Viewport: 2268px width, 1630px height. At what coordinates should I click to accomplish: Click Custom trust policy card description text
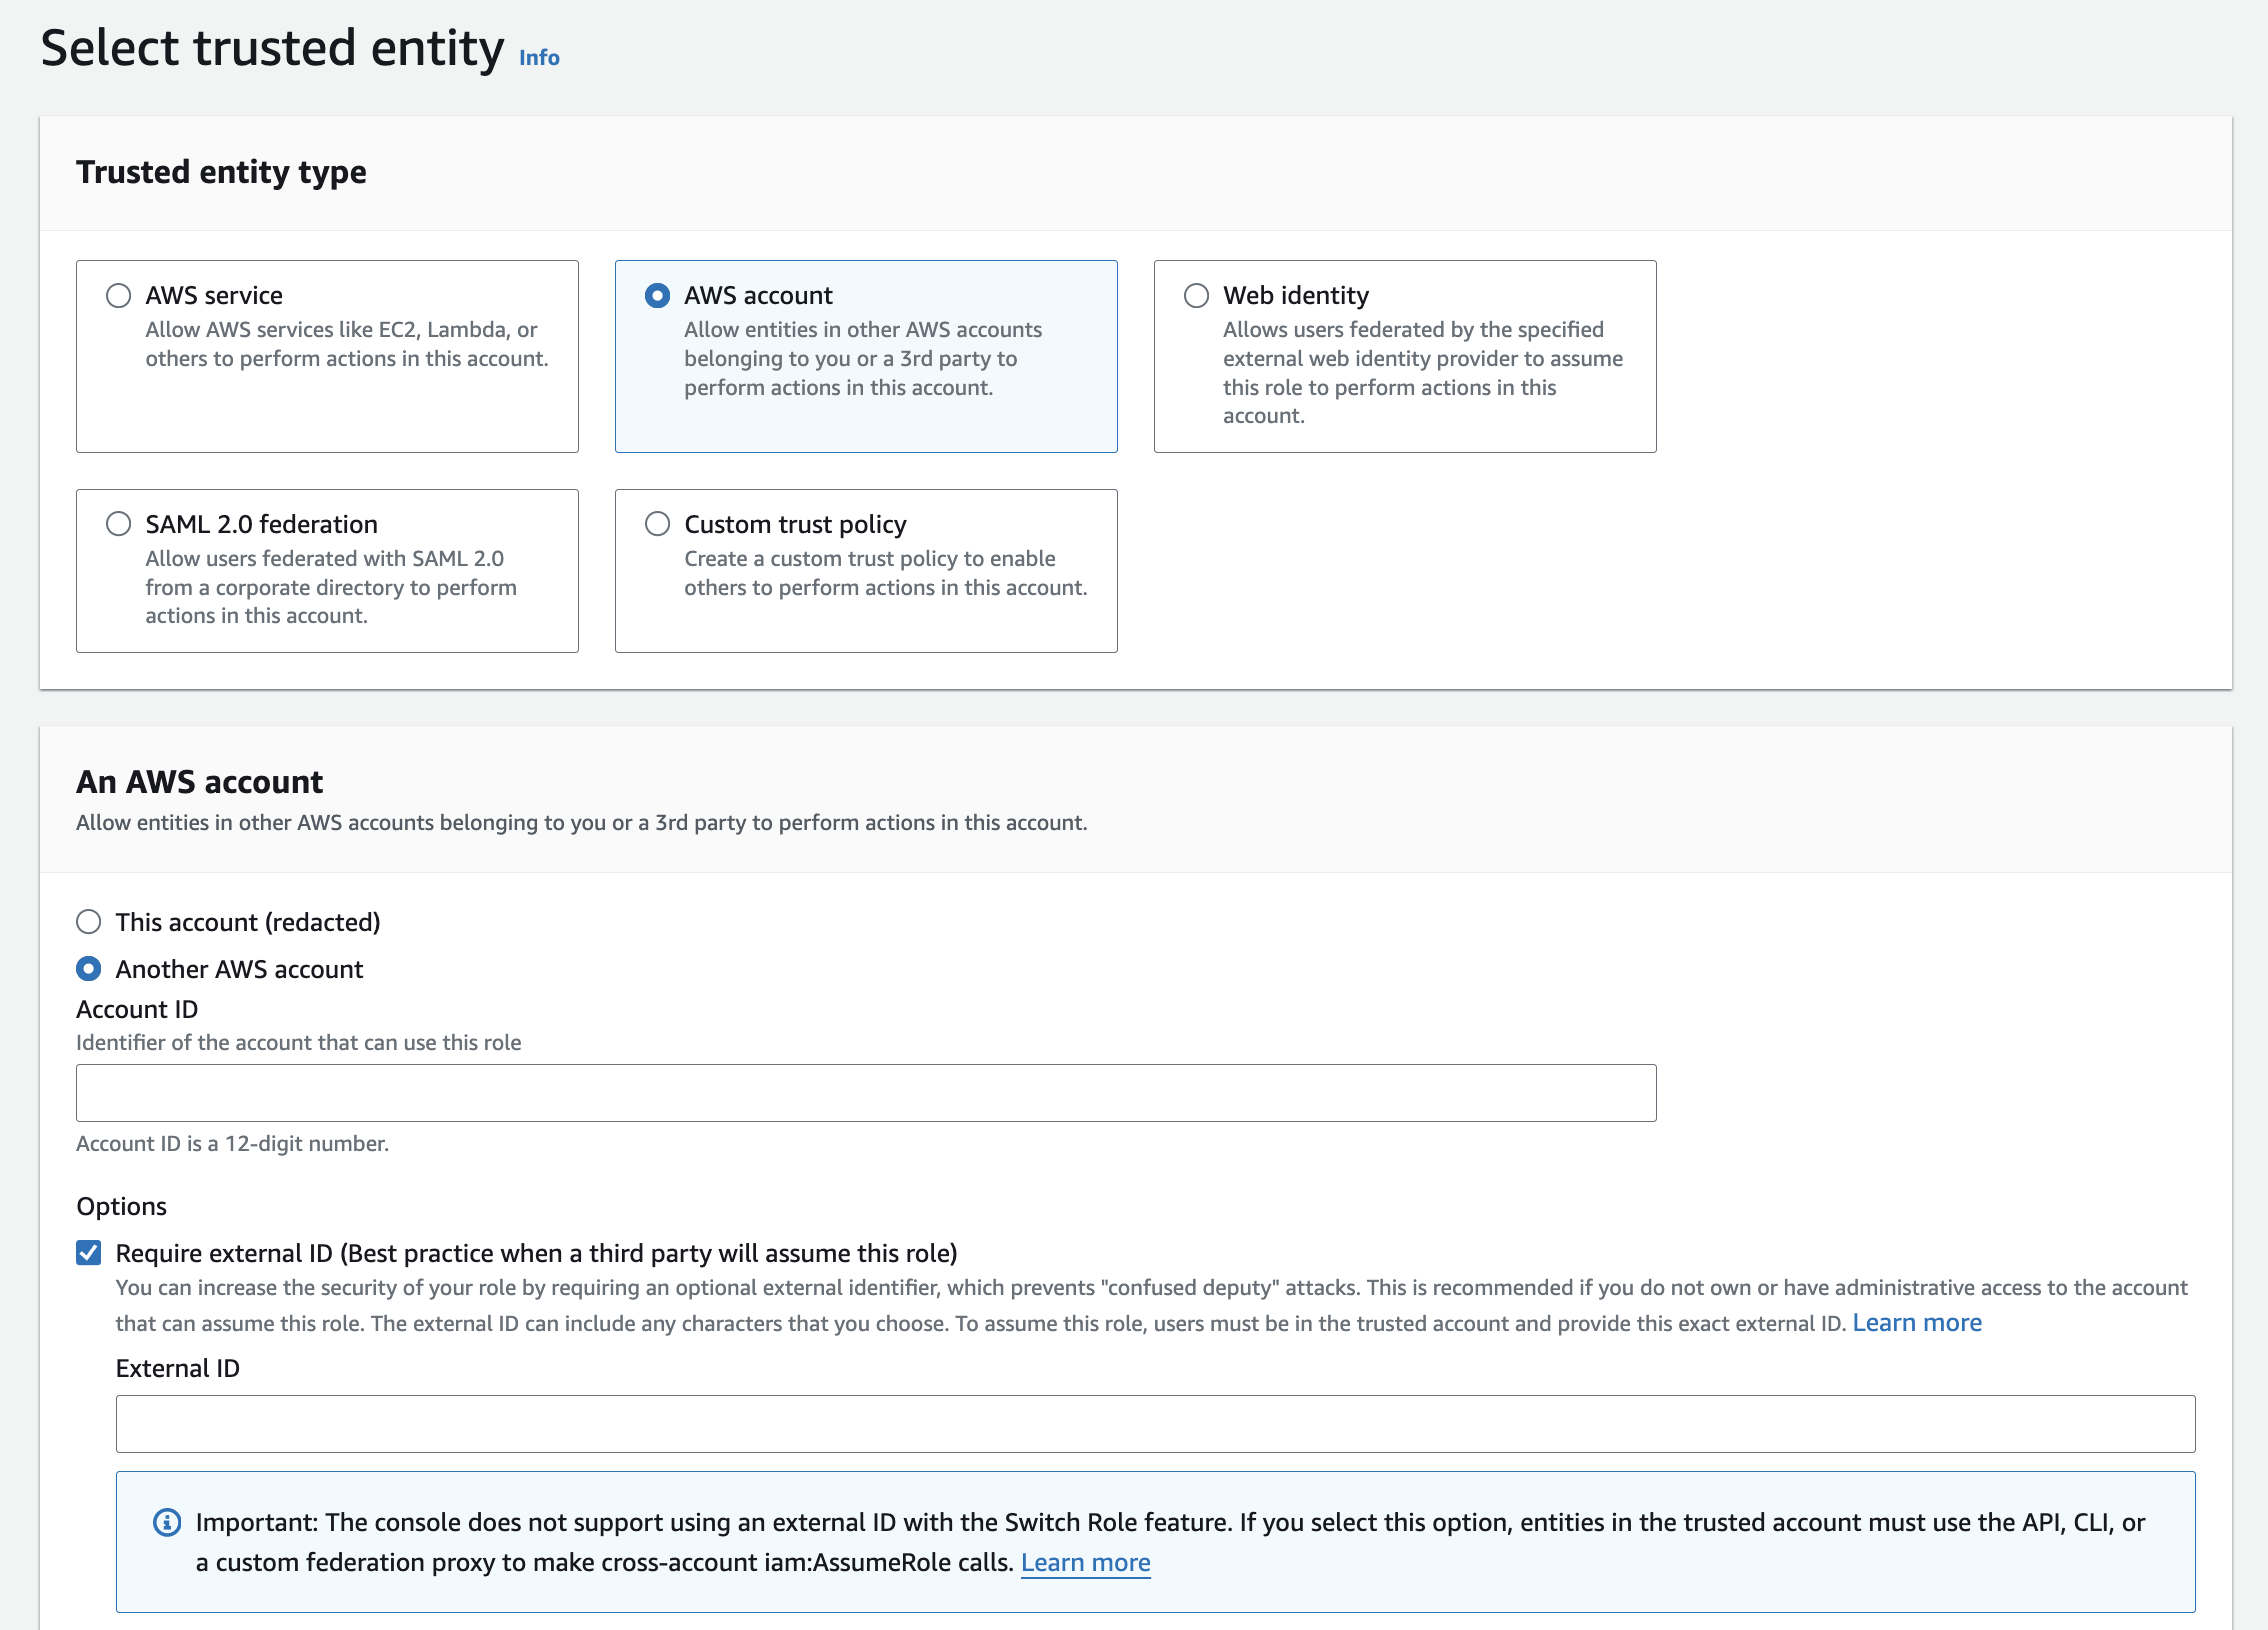[886, 573]
